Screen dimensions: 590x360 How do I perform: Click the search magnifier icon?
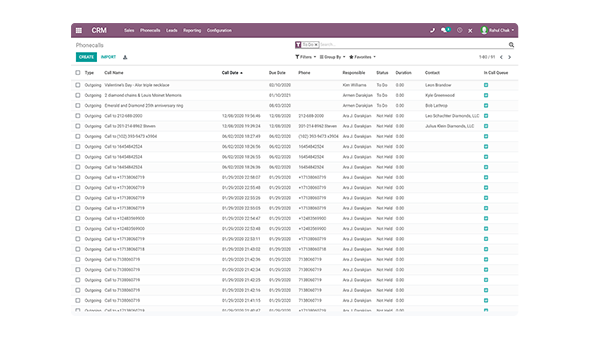pos(511,45)
